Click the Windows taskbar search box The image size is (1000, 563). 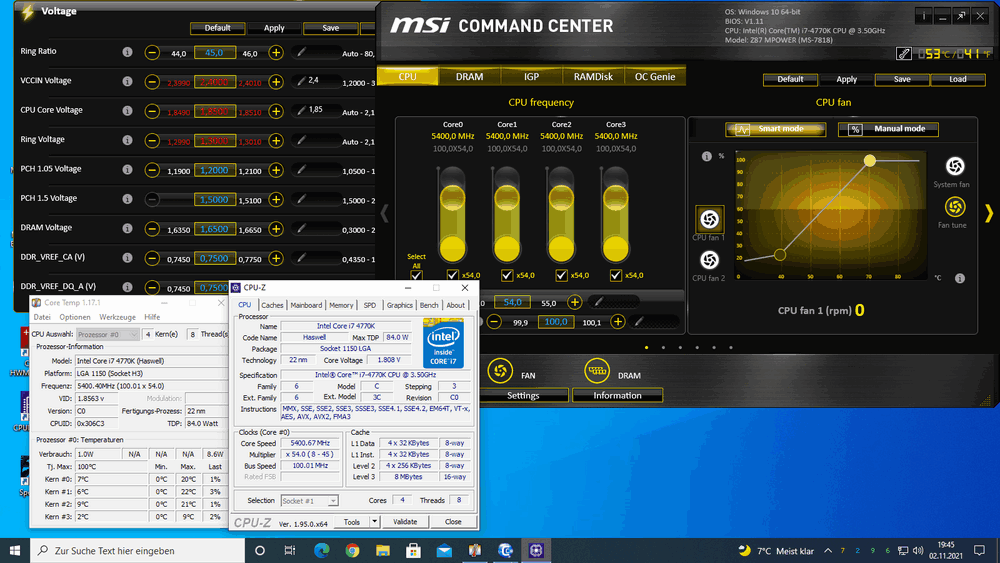point(137,550)
